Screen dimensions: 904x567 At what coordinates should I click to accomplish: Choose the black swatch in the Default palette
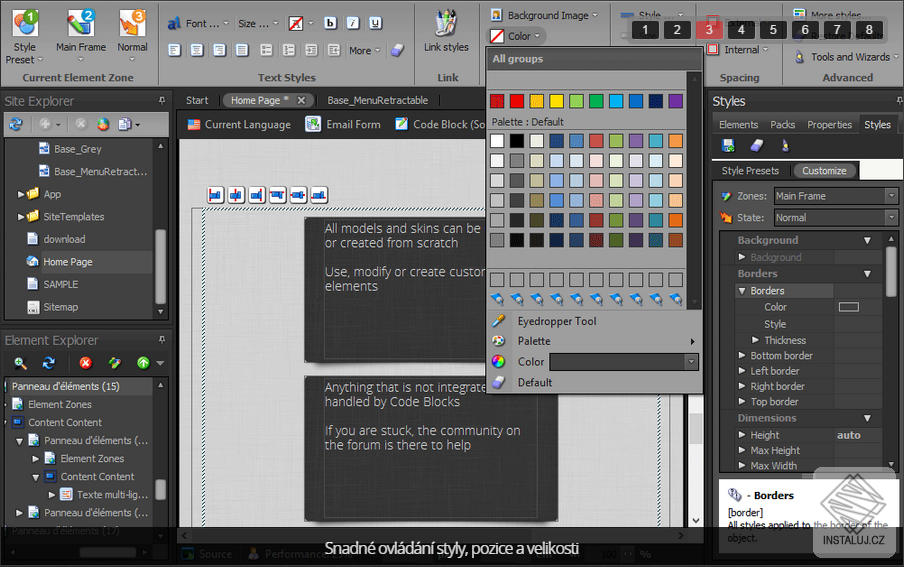pyautogui.click(x=517, y=140)
